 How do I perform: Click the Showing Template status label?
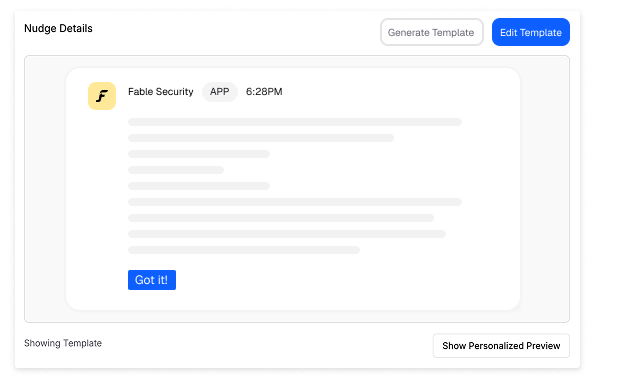click(x=63, y=343)
